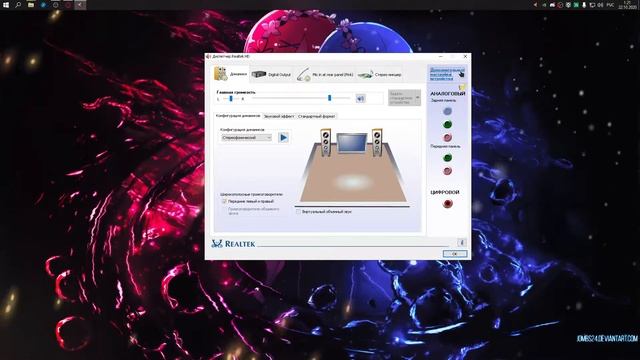
Task: Click the green front panel jack
Action: [447, 158]
